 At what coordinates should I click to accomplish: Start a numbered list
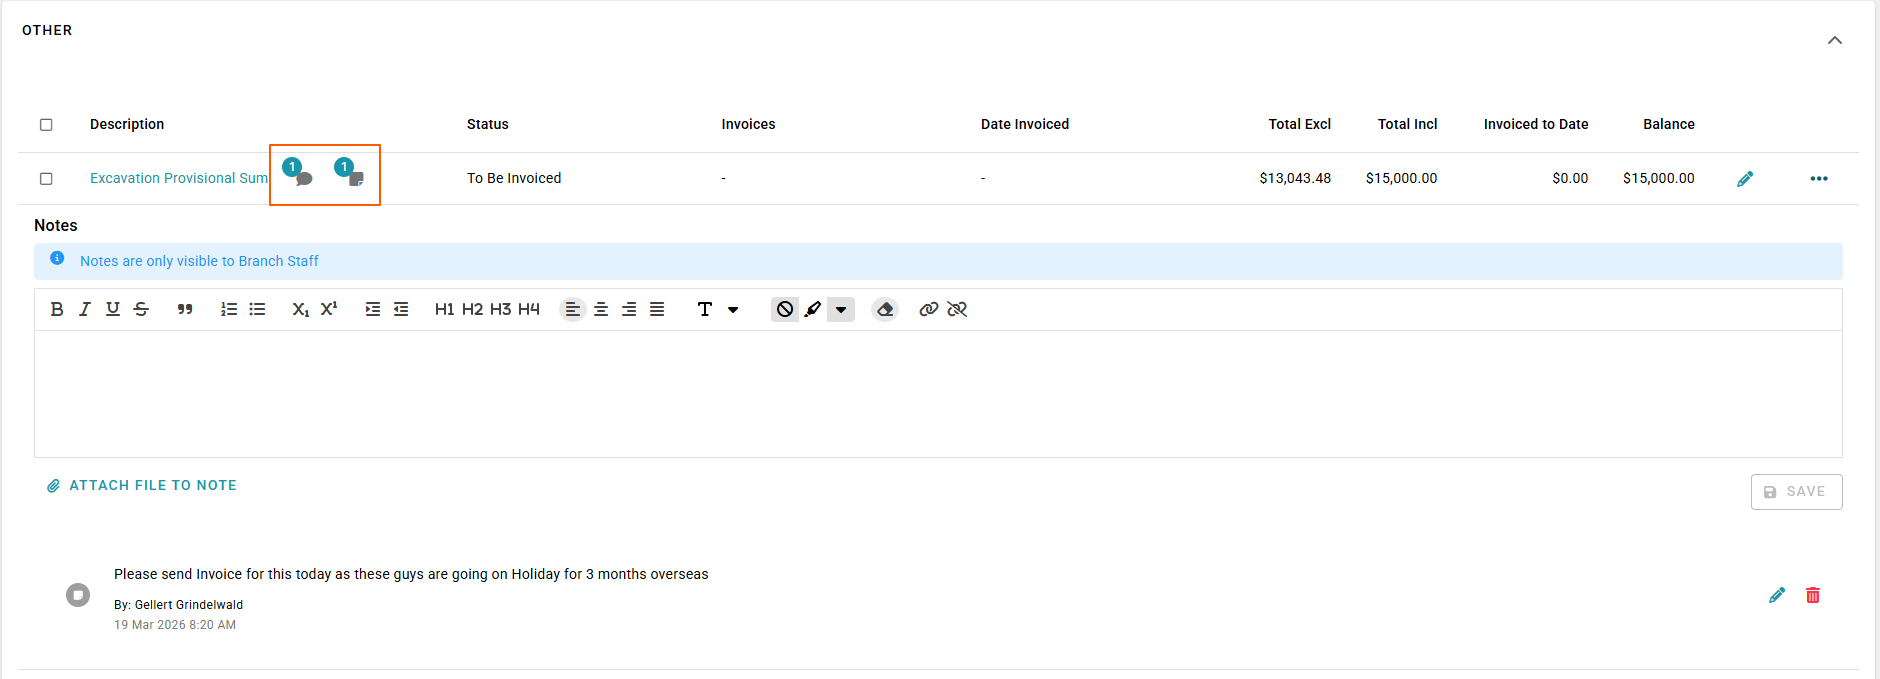(x=229, y=309)
